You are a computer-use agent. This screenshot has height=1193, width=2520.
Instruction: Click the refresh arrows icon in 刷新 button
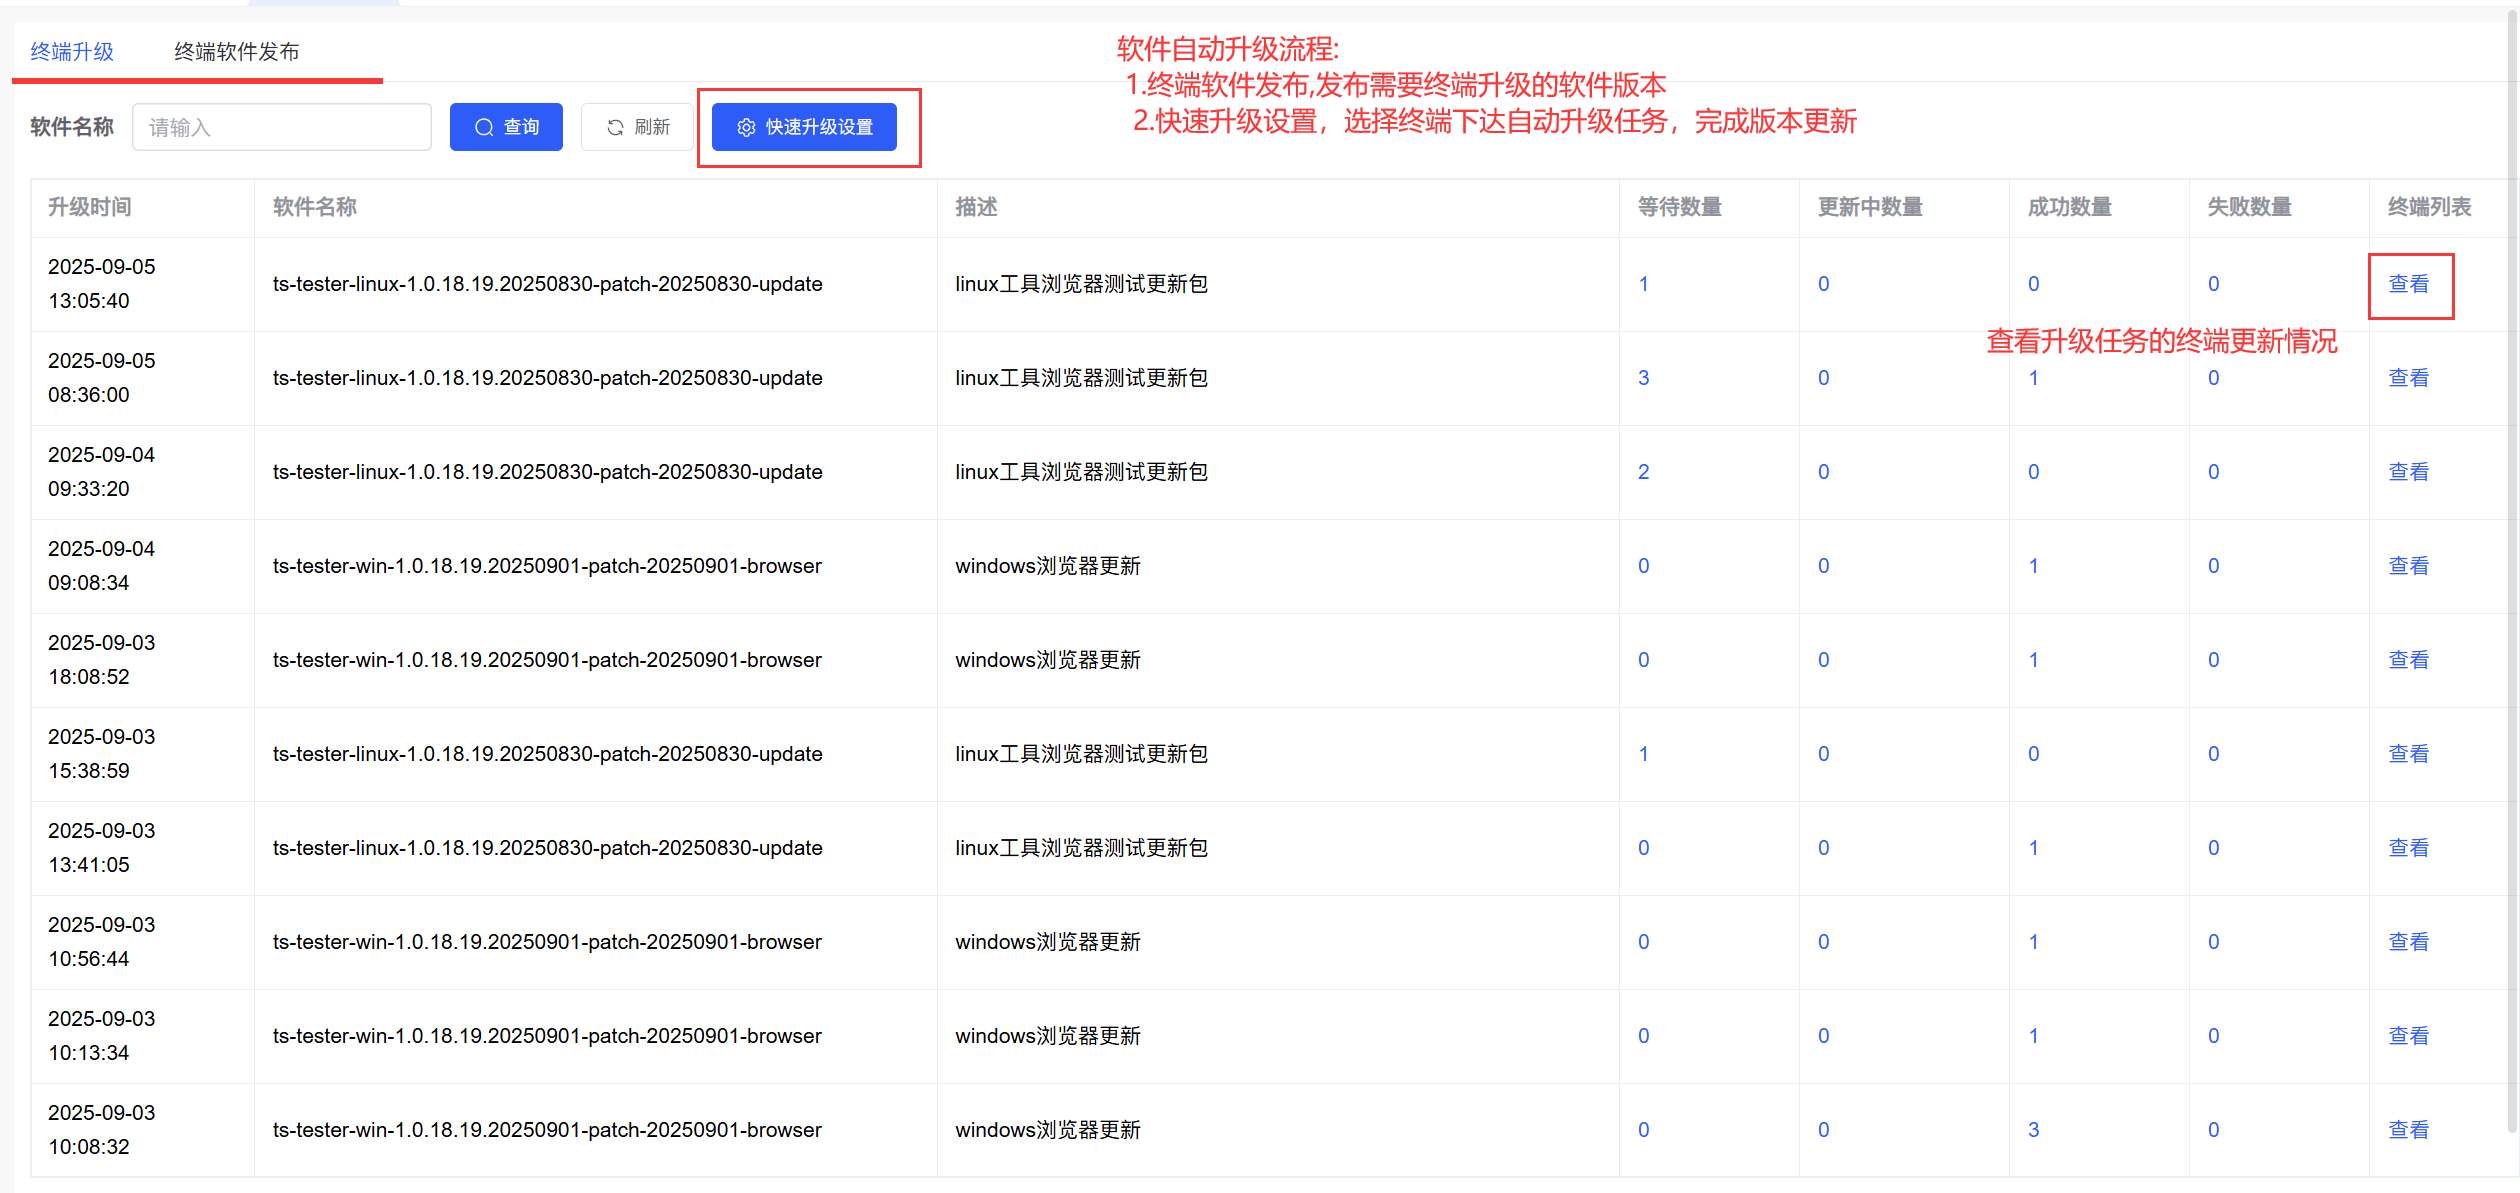click(615, 127)
